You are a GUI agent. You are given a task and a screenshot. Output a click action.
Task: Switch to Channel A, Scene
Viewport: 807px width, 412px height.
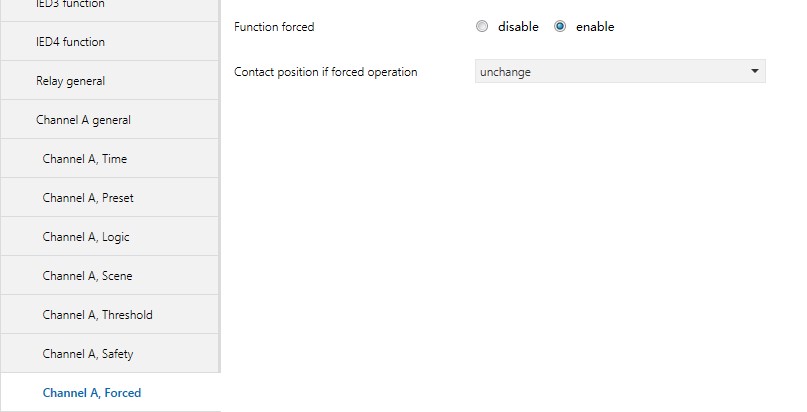pos(87,276)
